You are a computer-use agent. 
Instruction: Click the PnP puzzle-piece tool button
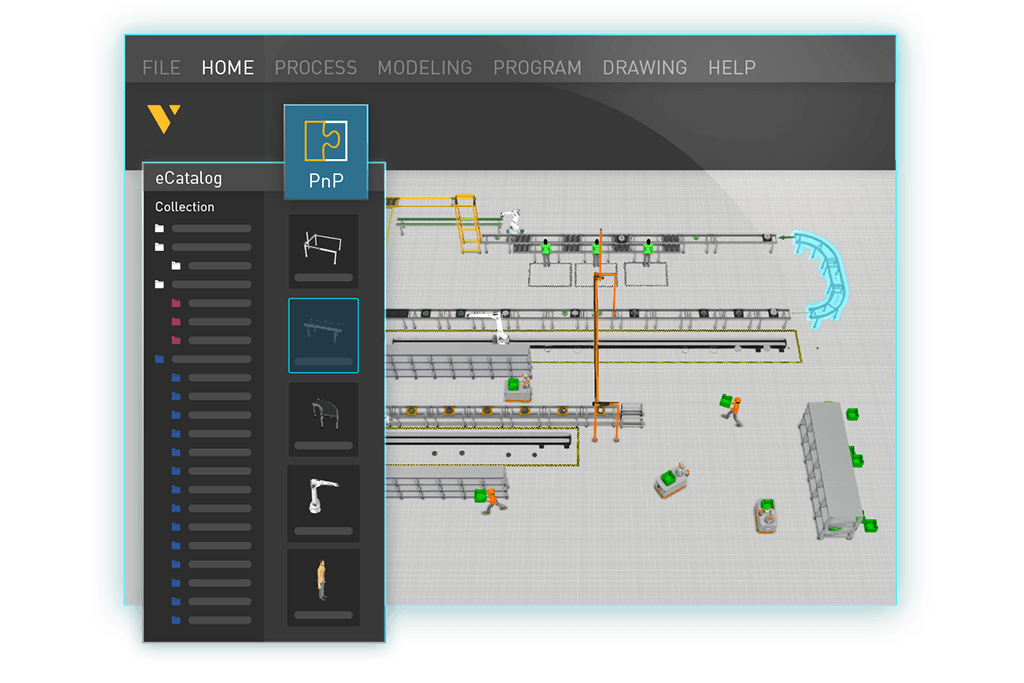(x=326, y=151)
